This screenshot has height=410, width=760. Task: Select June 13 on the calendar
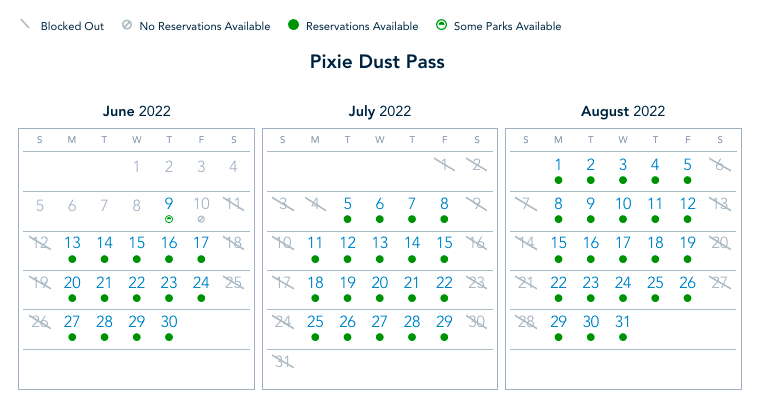click(72, 242)
